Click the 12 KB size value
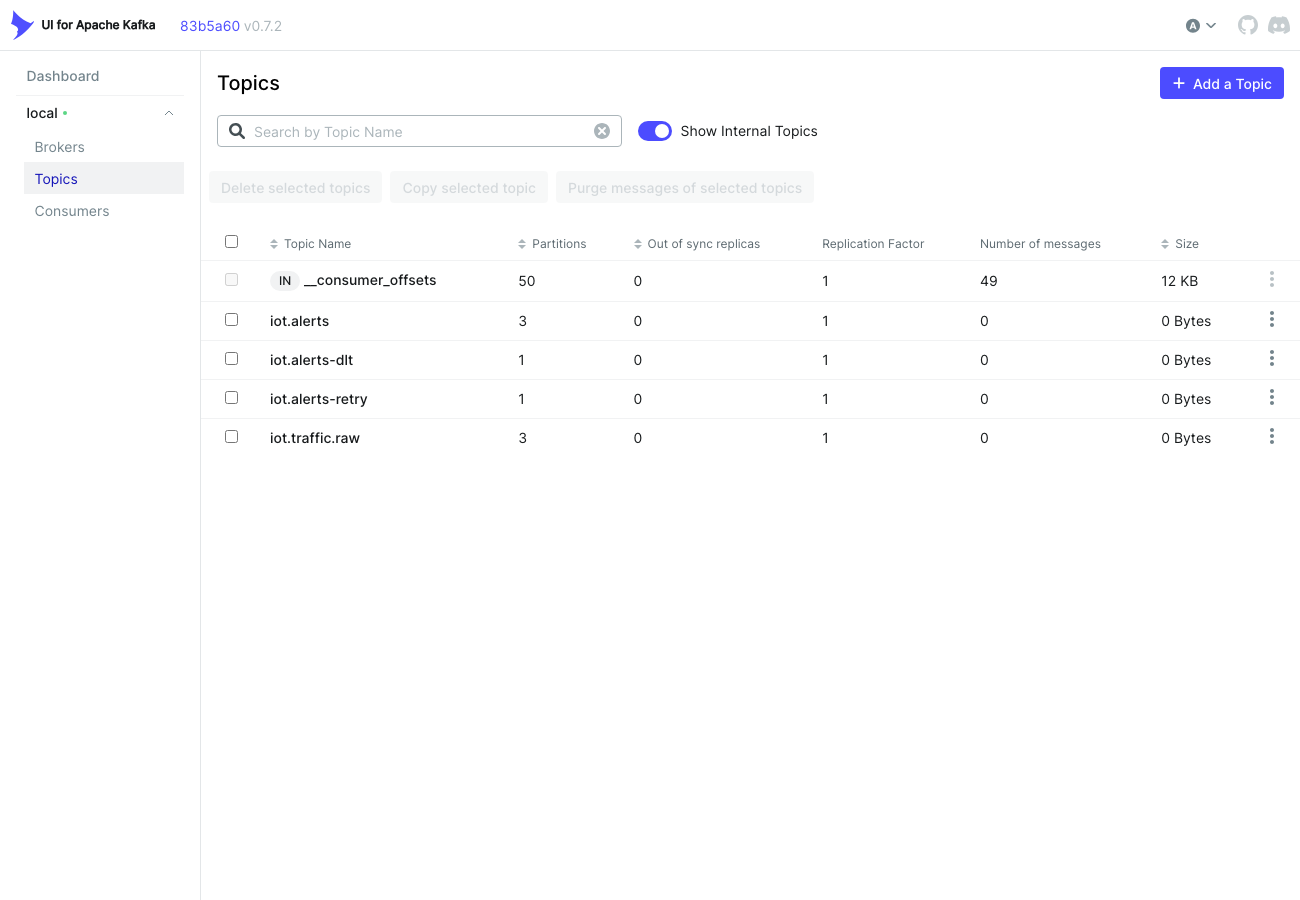The image size is (1300, 900). [x=1180, y=281]
